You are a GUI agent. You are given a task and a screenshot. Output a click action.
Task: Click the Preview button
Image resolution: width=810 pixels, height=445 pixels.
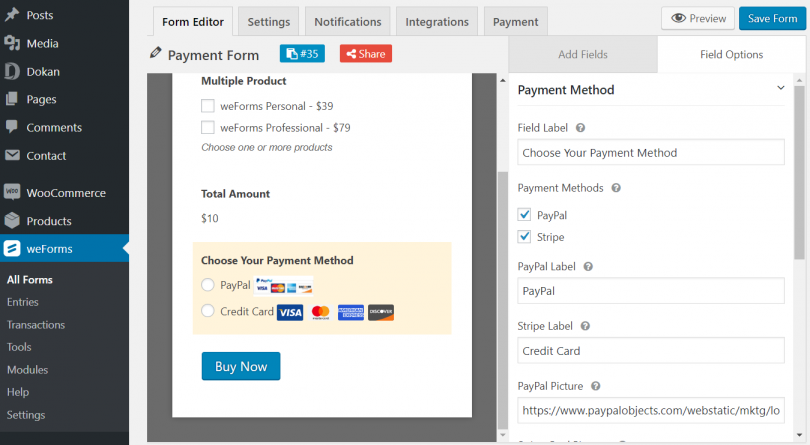[x=698, y=19]
